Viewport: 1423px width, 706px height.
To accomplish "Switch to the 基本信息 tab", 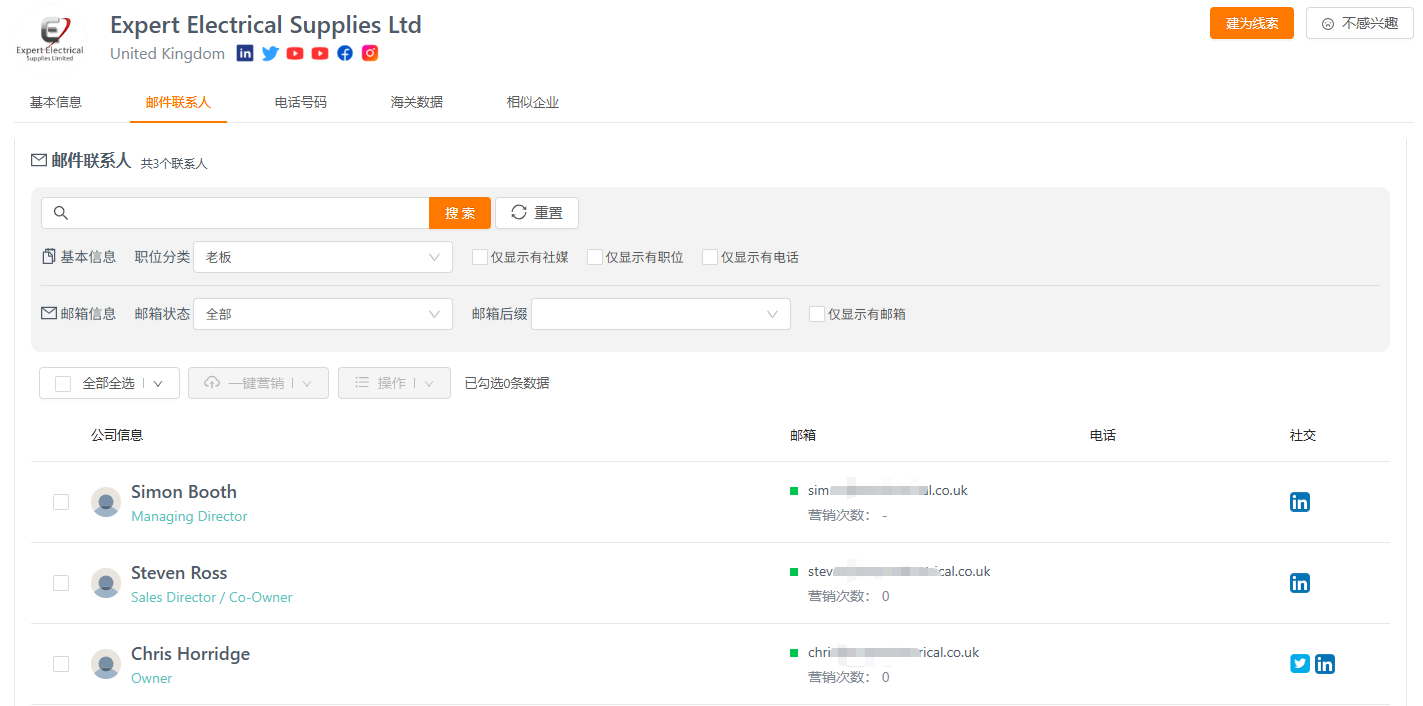I will (56, 102).
